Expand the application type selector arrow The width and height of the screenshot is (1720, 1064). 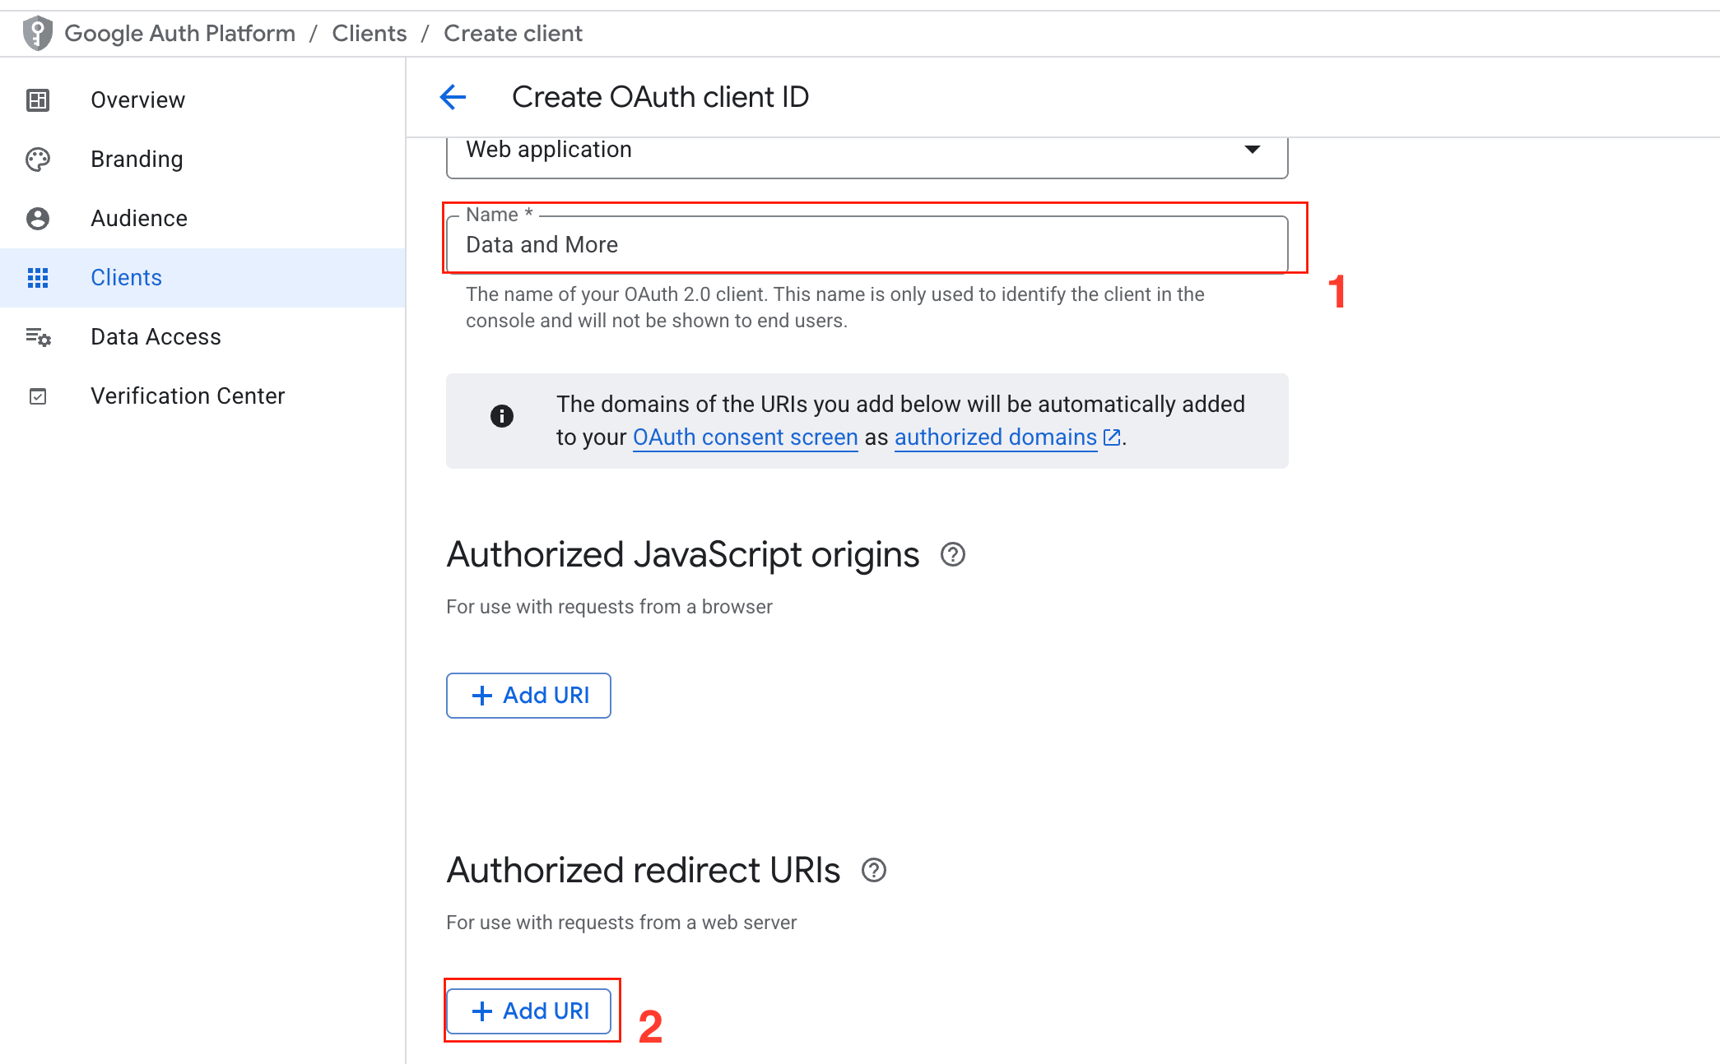coord(1252,149)
